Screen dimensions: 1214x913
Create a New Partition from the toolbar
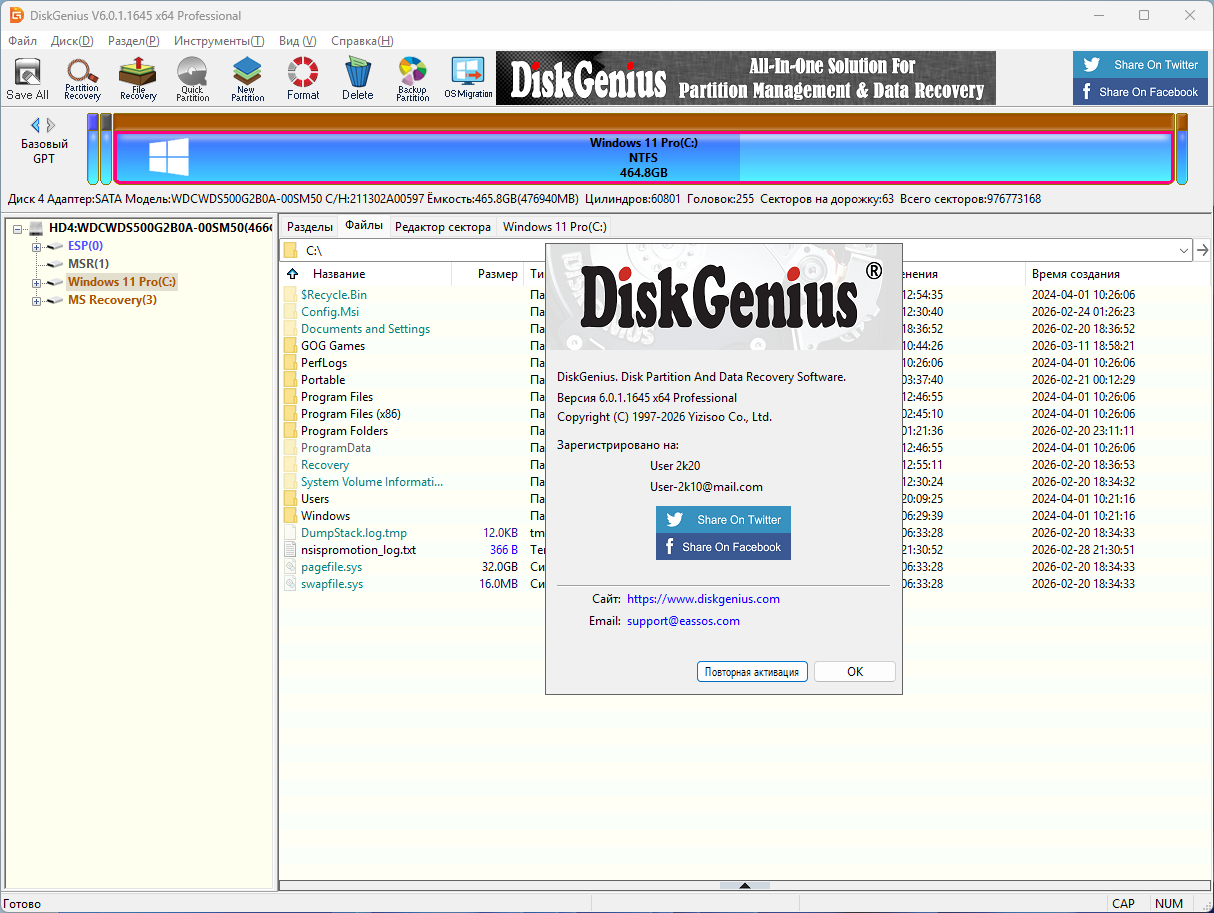(x=247, y=79)
